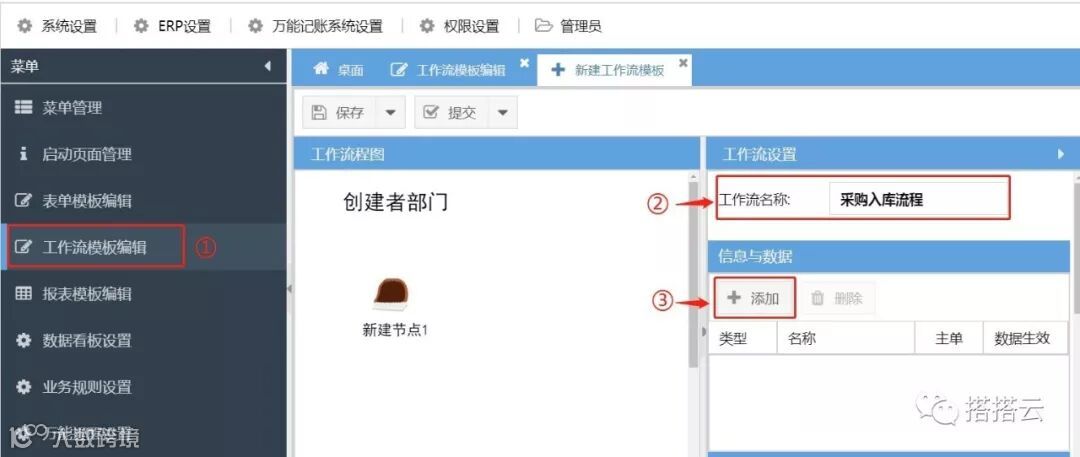
Task: Click the 保存 button
Action: (x=340, y=112)
